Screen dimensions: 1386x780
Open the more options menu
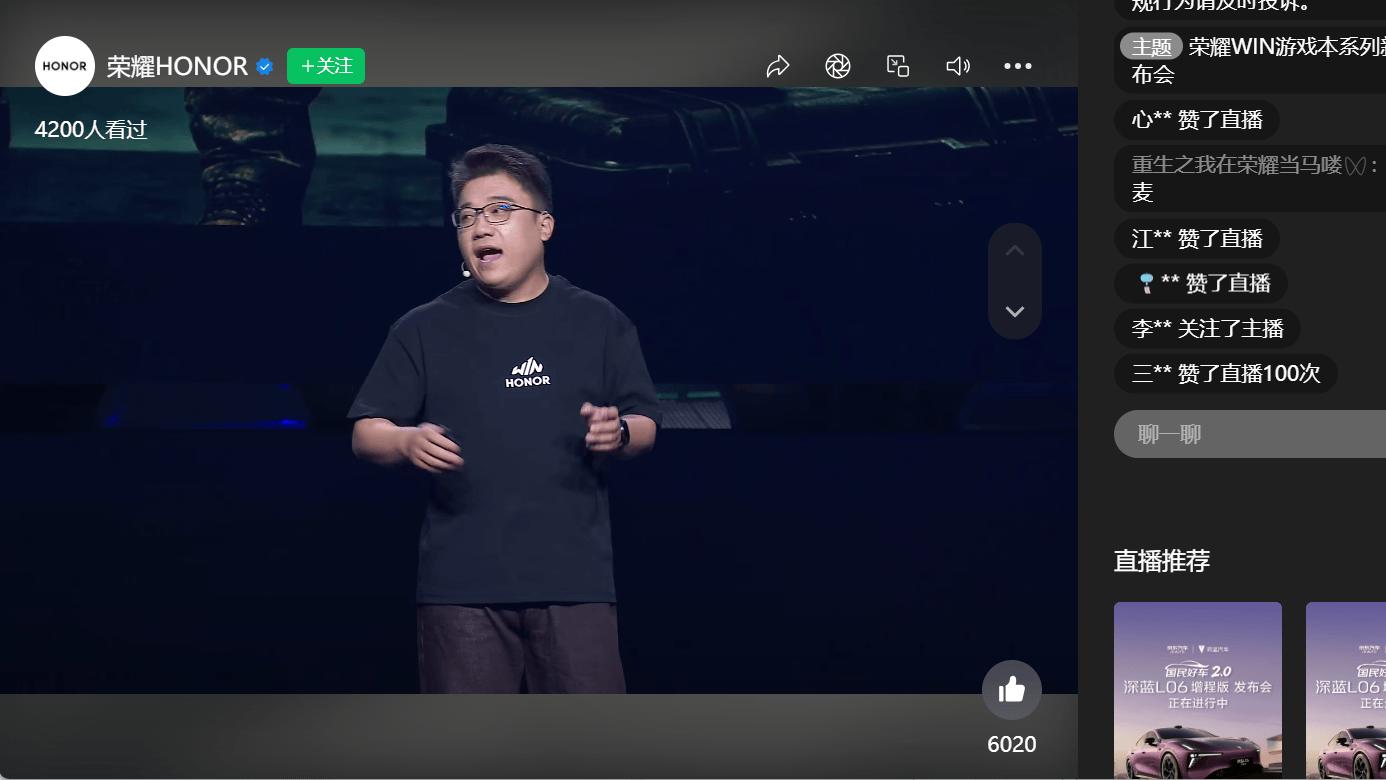coord(1018,66)
